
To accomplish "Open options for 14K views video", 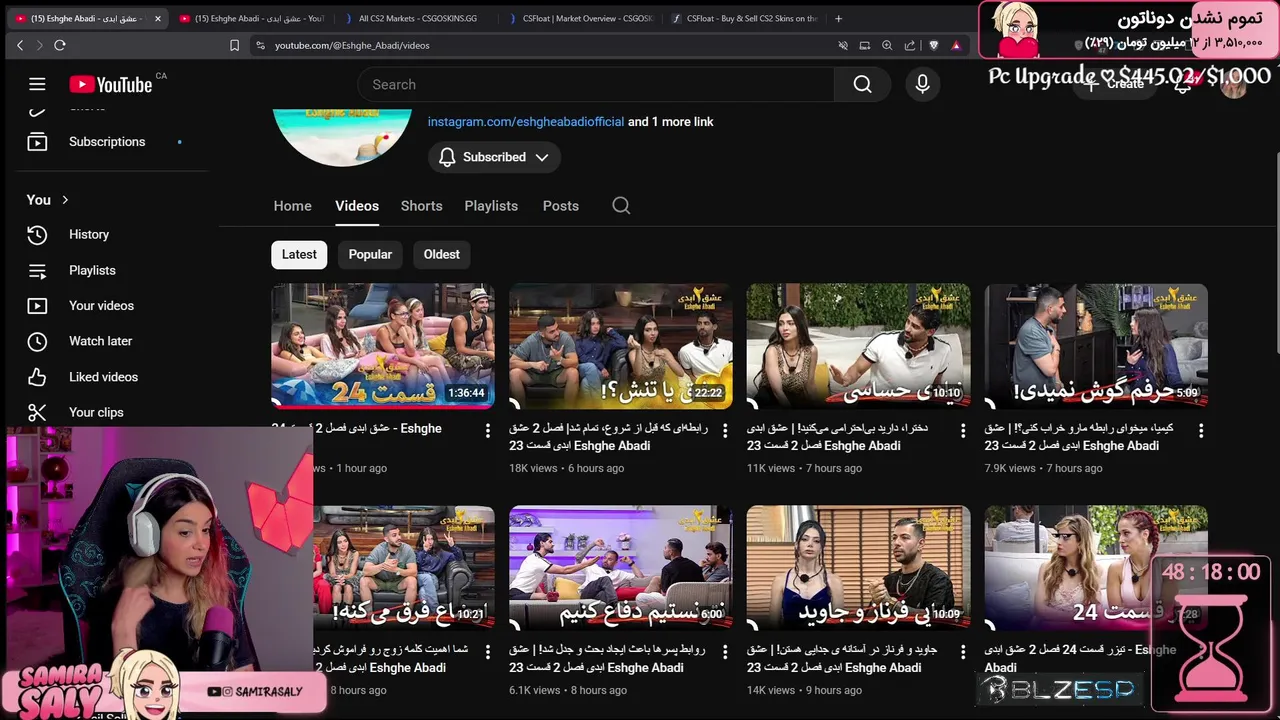I will click(x=963, y=652).
